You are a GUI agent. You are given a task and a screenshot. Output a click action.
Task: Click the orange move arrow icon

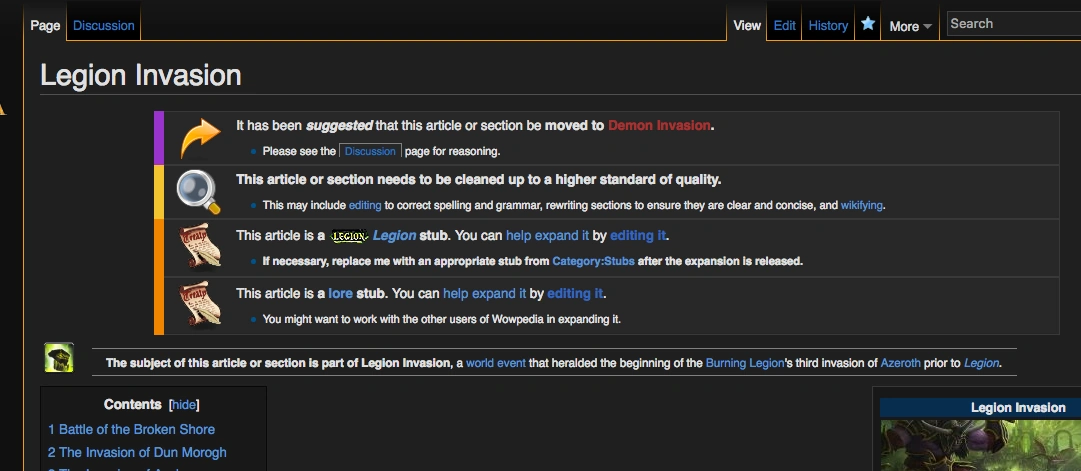(x=200, y=138)
